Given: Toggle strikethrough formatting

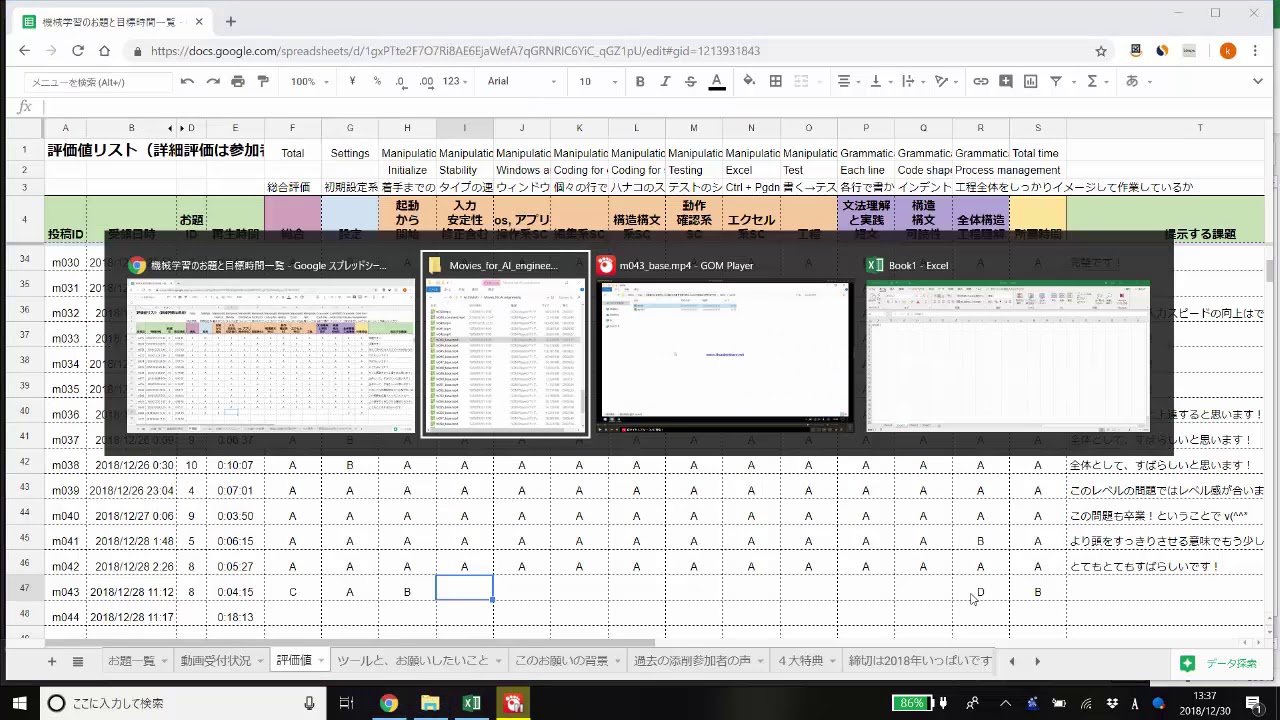Looking at the screenshot, I should [x=690, y=81].
